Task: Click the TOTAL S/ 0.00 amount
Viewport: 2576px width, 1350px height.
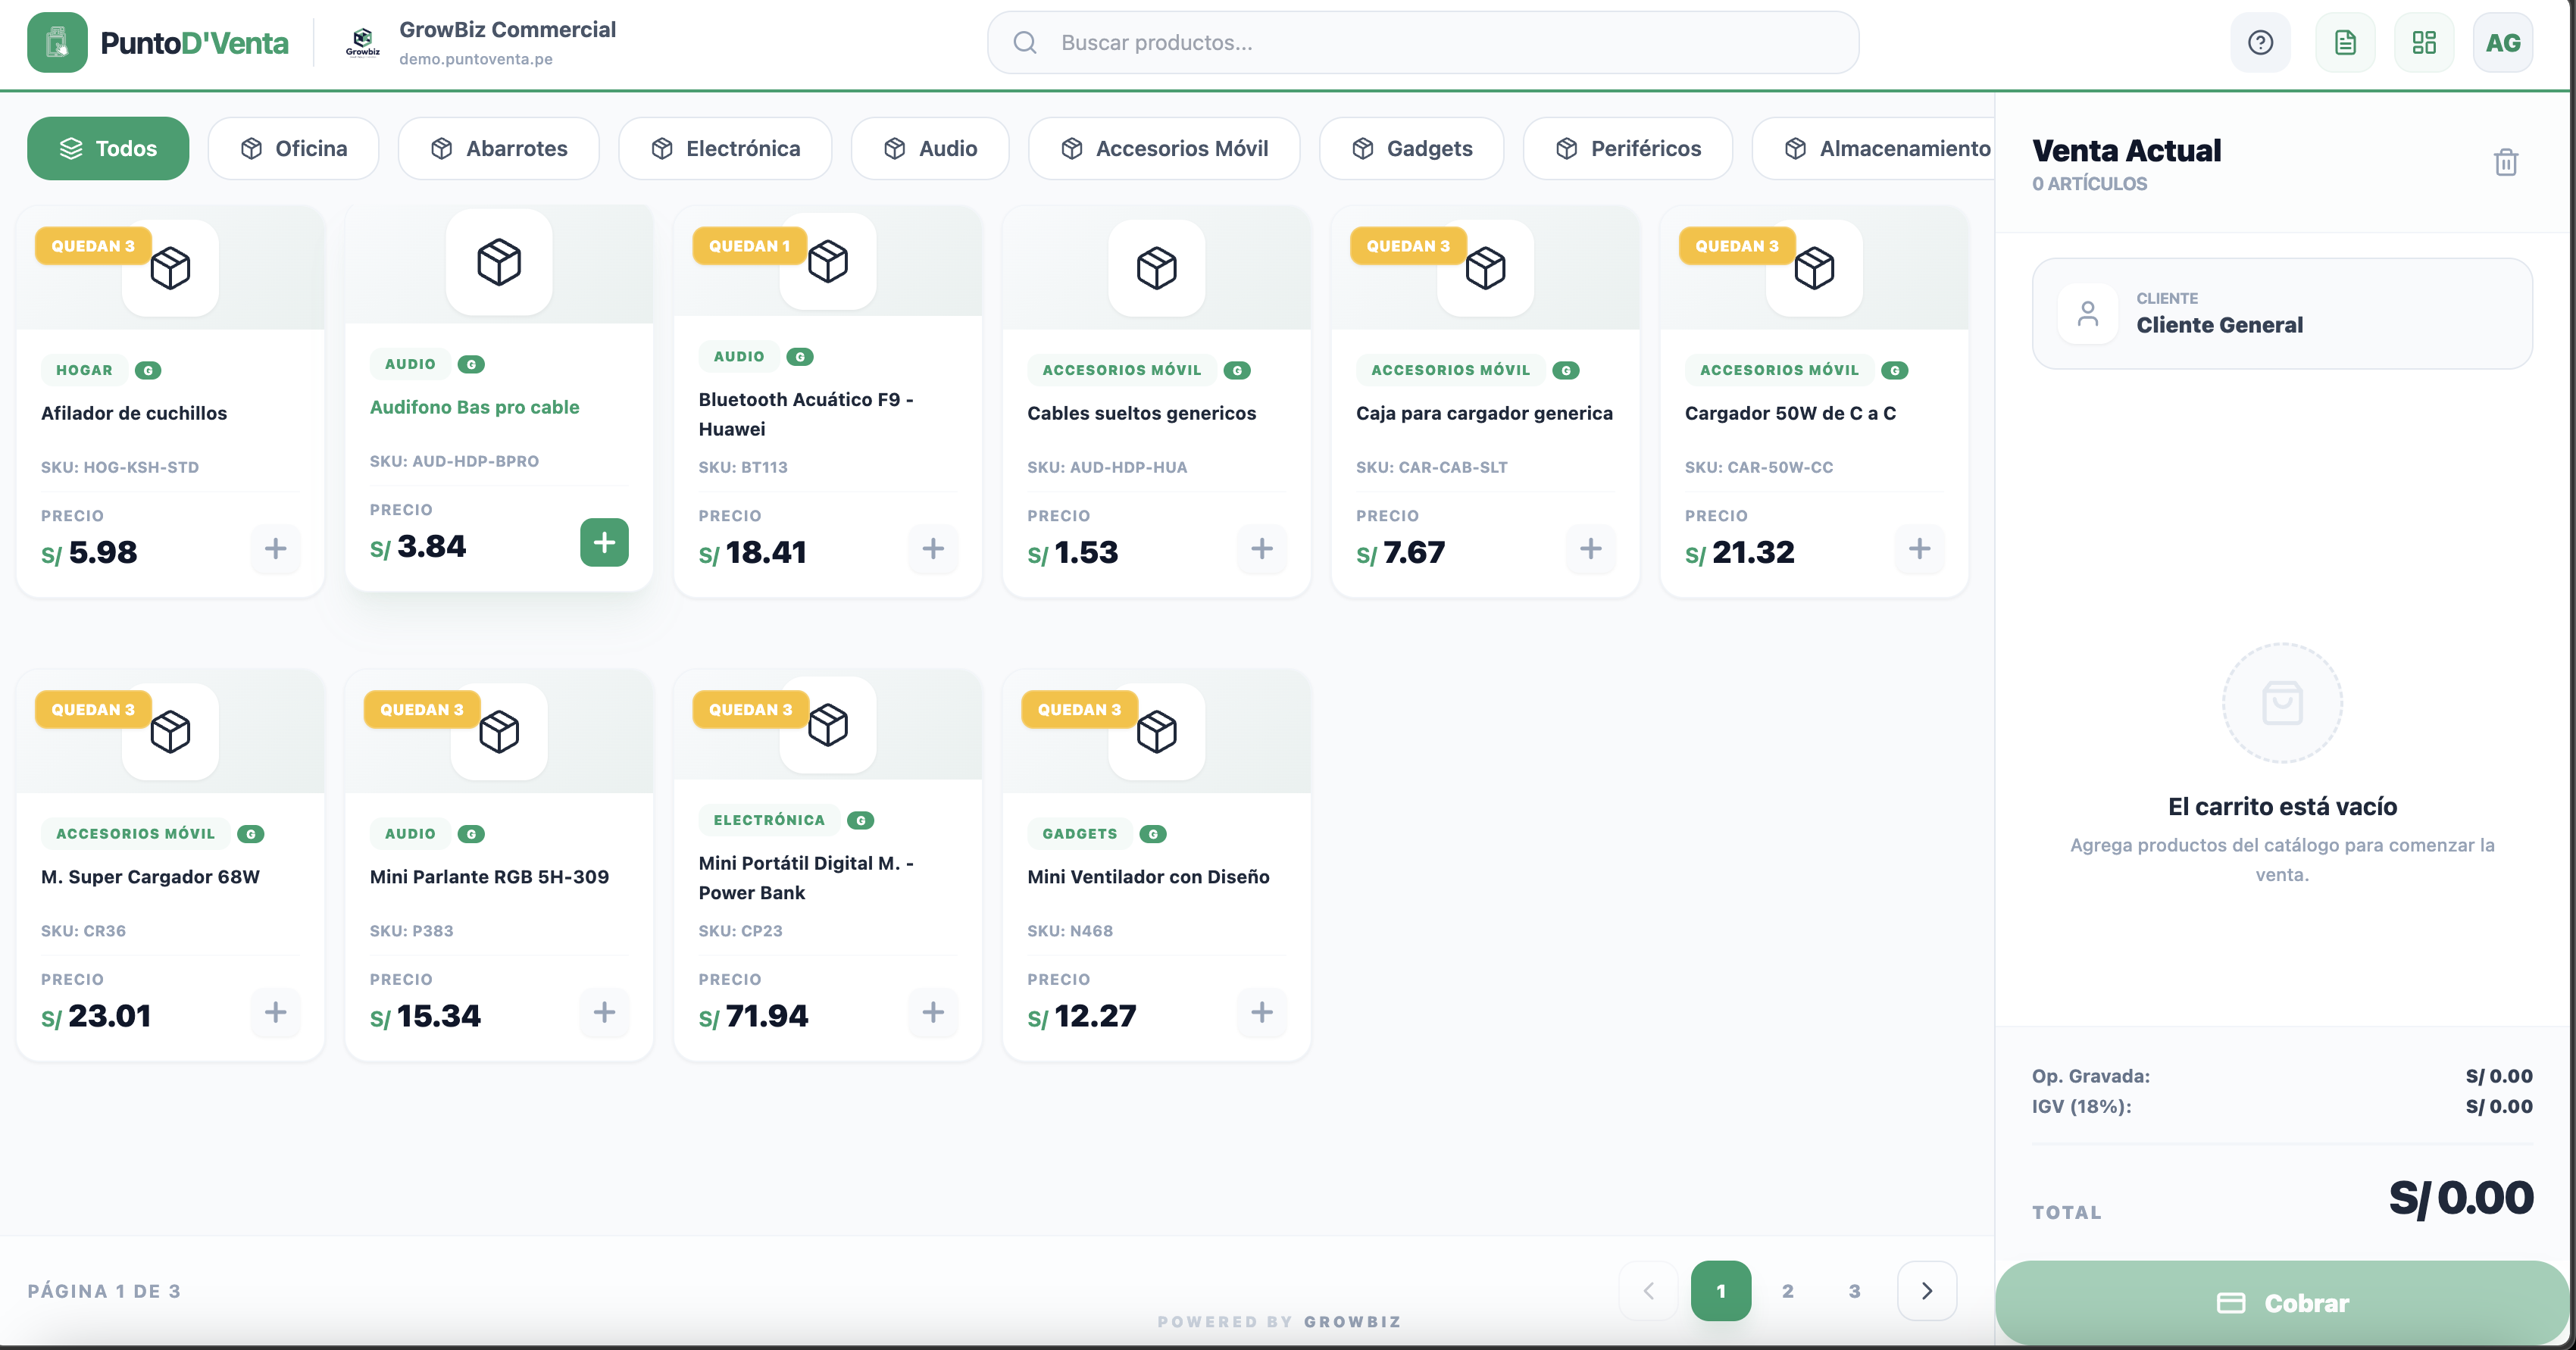Action: click(2461, 1198)
